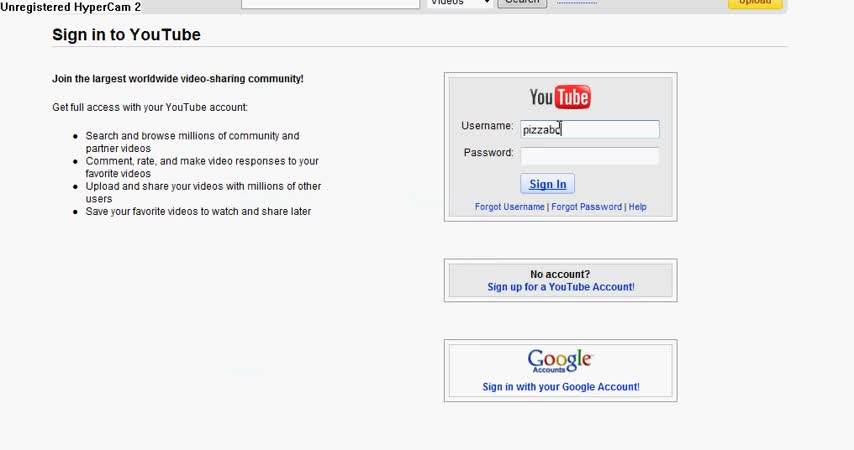The image size is (854, 450).
Task: Focus the Password input field
Action: tap(590, 156)
